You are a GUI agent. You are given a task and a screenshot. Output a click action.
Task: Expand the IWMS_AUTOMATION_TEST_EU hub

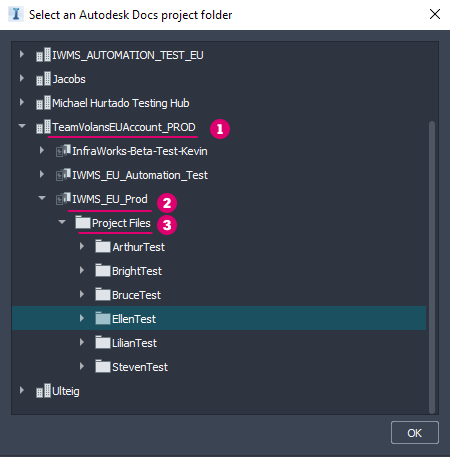click(x=22, y=54)
